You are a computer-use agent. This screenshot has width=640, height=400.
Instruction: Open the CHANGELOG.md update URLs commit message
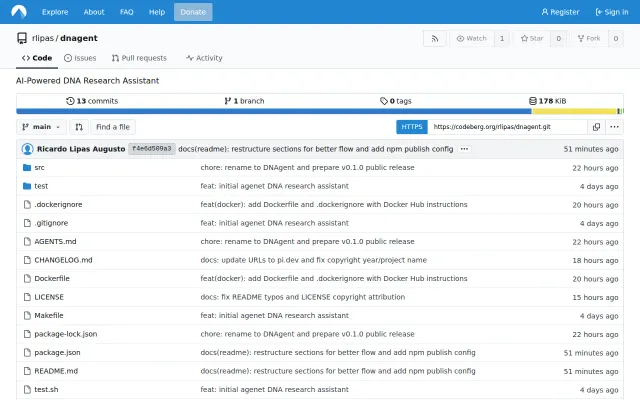click(313, 260)
